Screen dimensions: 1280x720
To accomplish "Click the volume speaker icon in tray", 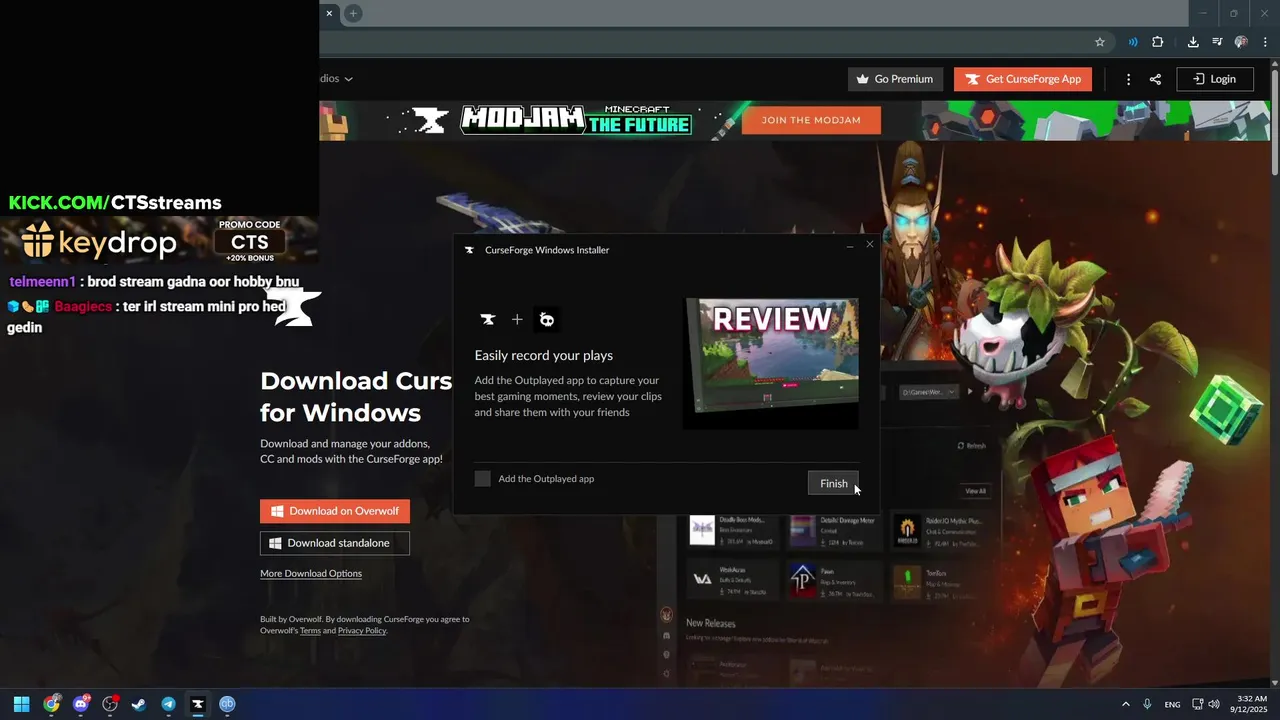I will [1215, 704].
